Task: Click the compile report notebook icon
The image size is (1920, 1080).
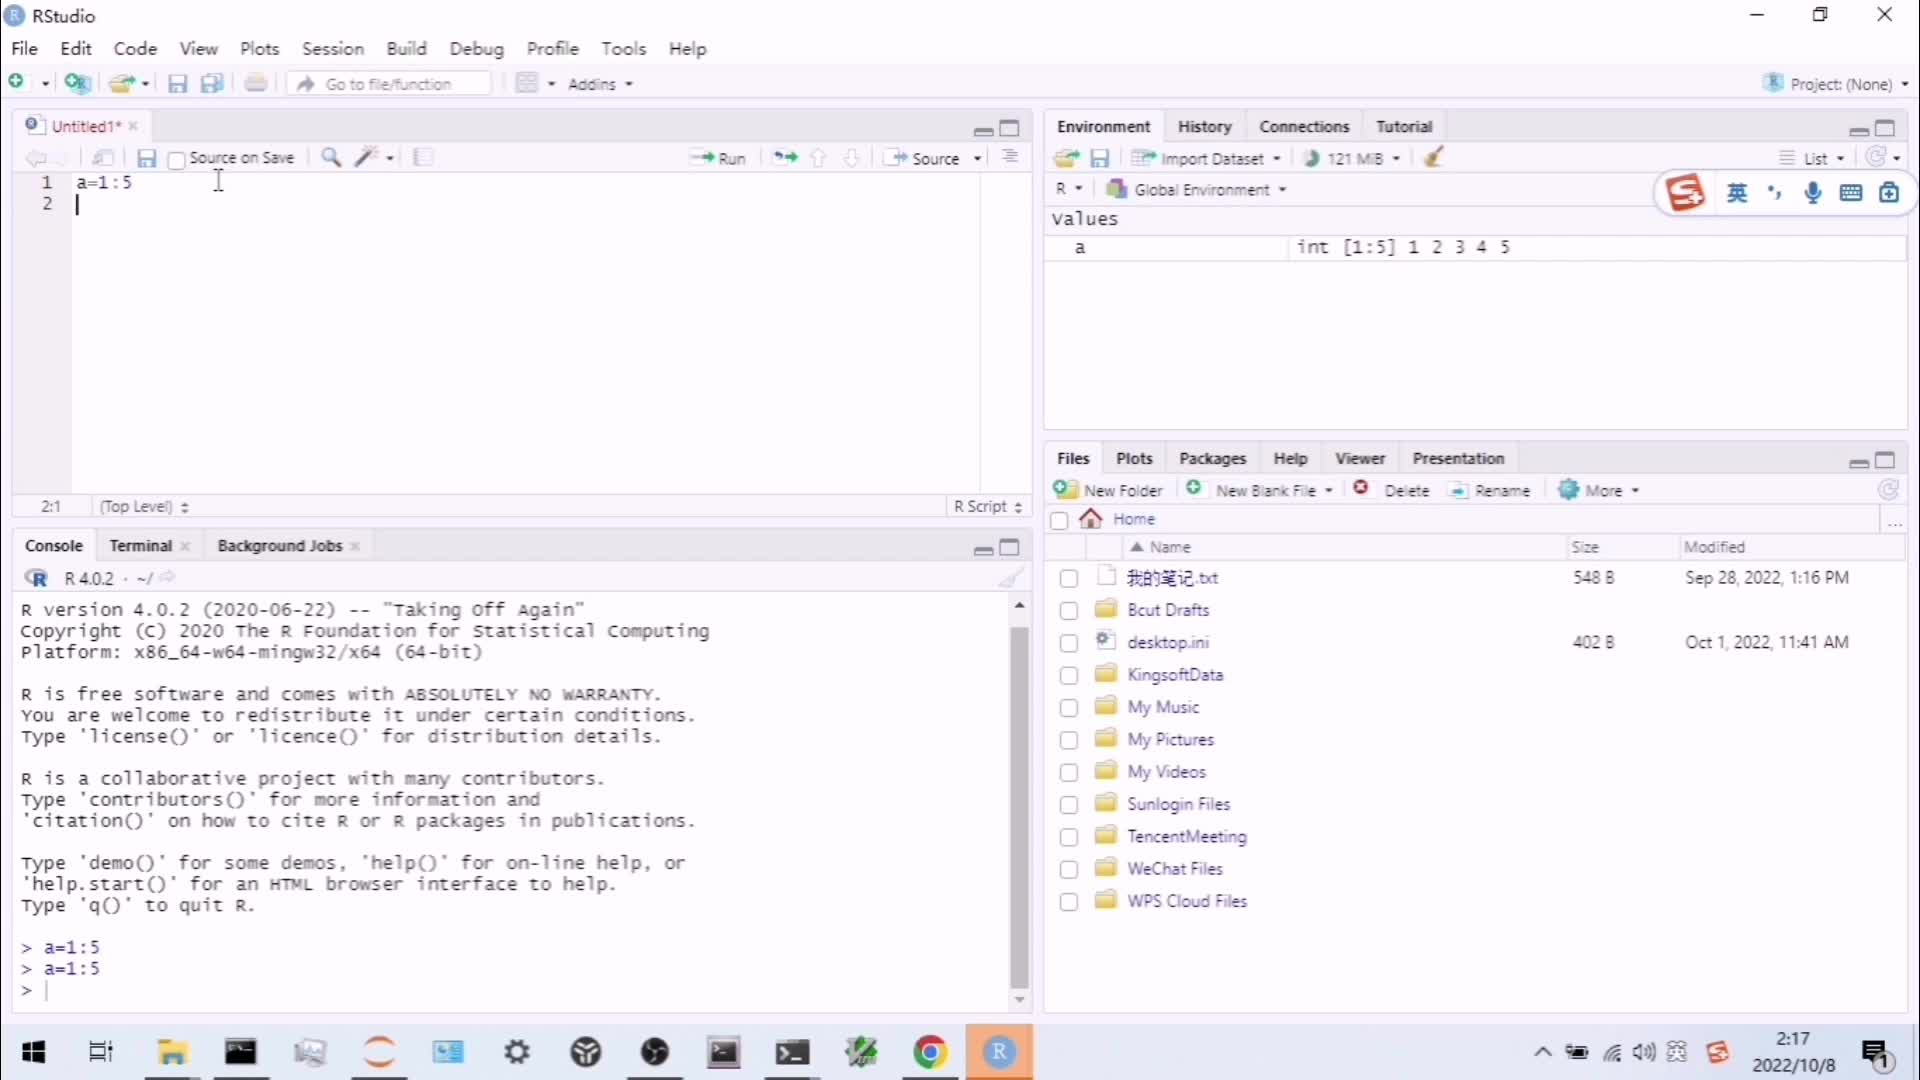Action: (423, 157)
